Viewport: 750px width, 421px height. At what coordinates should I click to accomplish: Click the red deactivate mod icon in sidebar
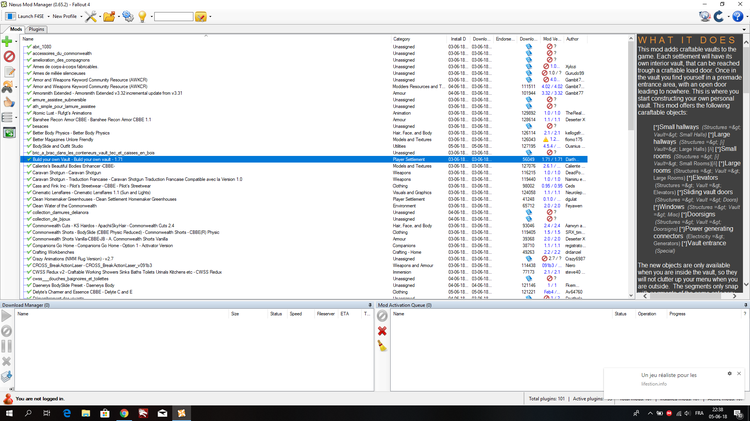9,56
